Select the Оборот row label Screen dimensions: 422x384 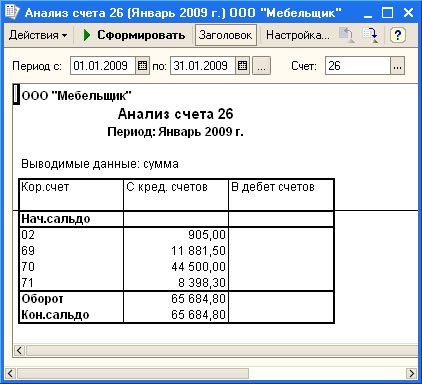pyautogui.click(x=42, y=299)
